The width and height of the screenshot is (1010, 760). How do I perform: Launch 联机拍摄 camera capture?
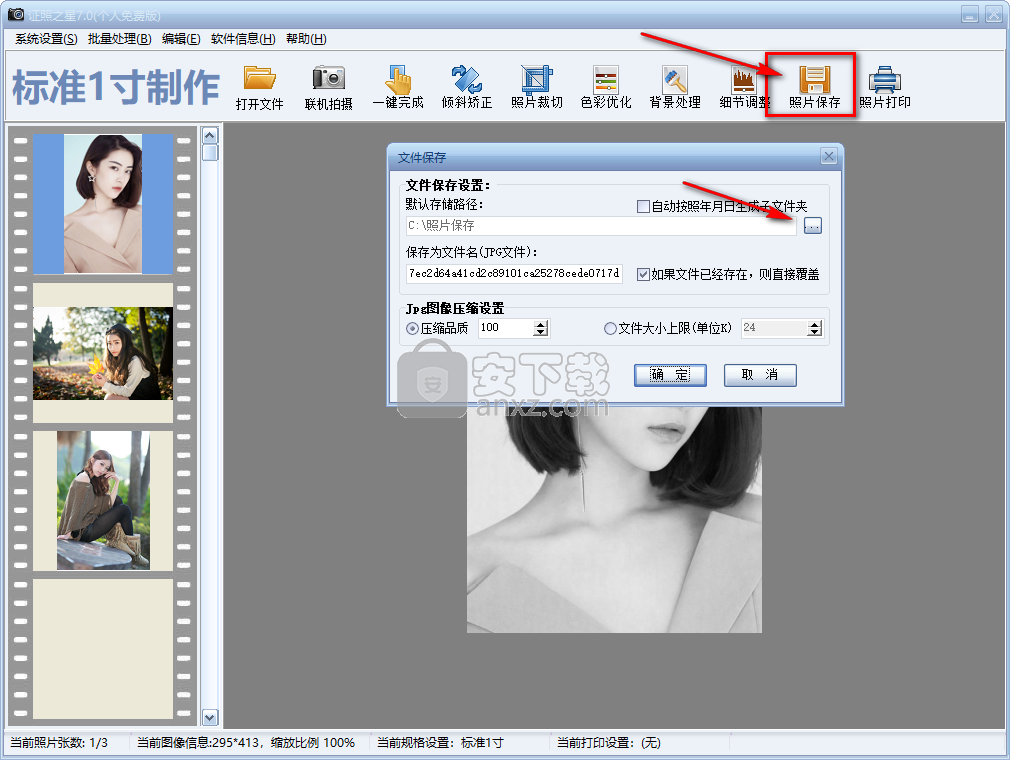coord(329,88)
